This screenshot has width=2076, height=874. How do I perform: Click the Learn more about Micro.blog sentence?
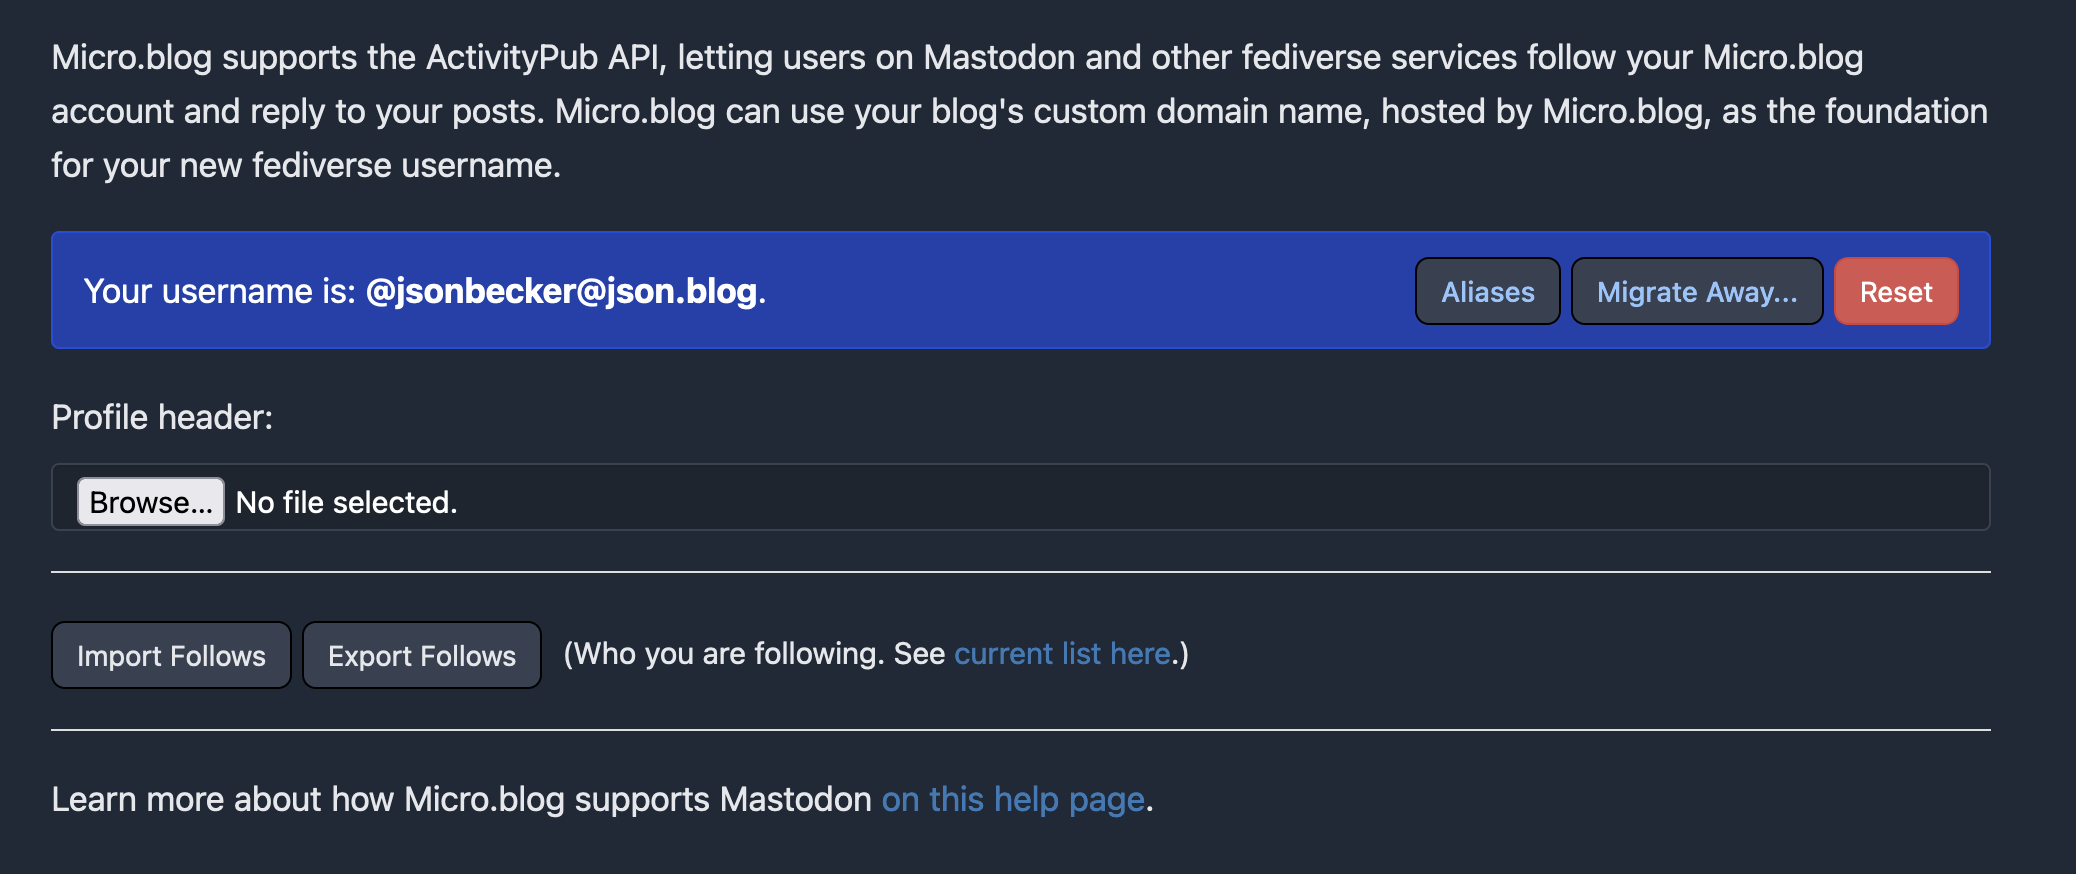(x=602, y=799)
